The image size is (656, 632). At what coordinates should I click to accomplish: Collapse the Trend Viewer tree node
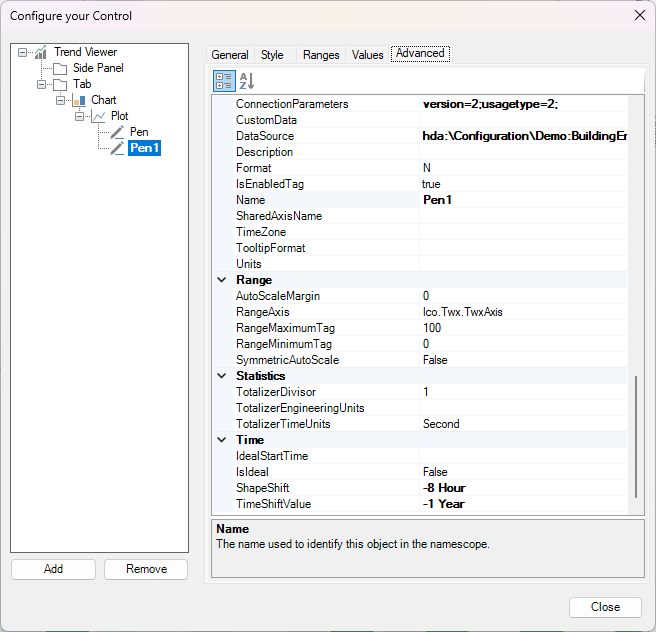tap(22, 52)
